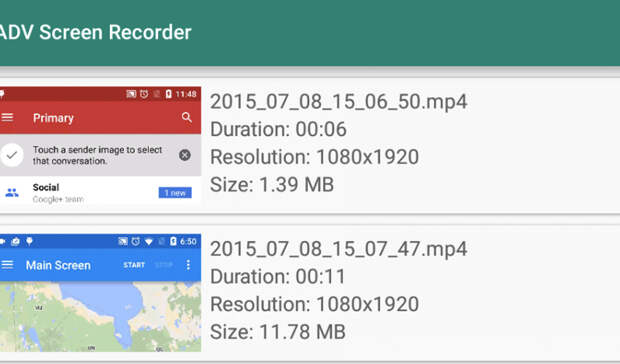Image resolution: width=620 pixels, height=364 pixels.
Task: Click the search magnifier icon in Primary bar
Action: pyautogui.click(x=187, y=117)
